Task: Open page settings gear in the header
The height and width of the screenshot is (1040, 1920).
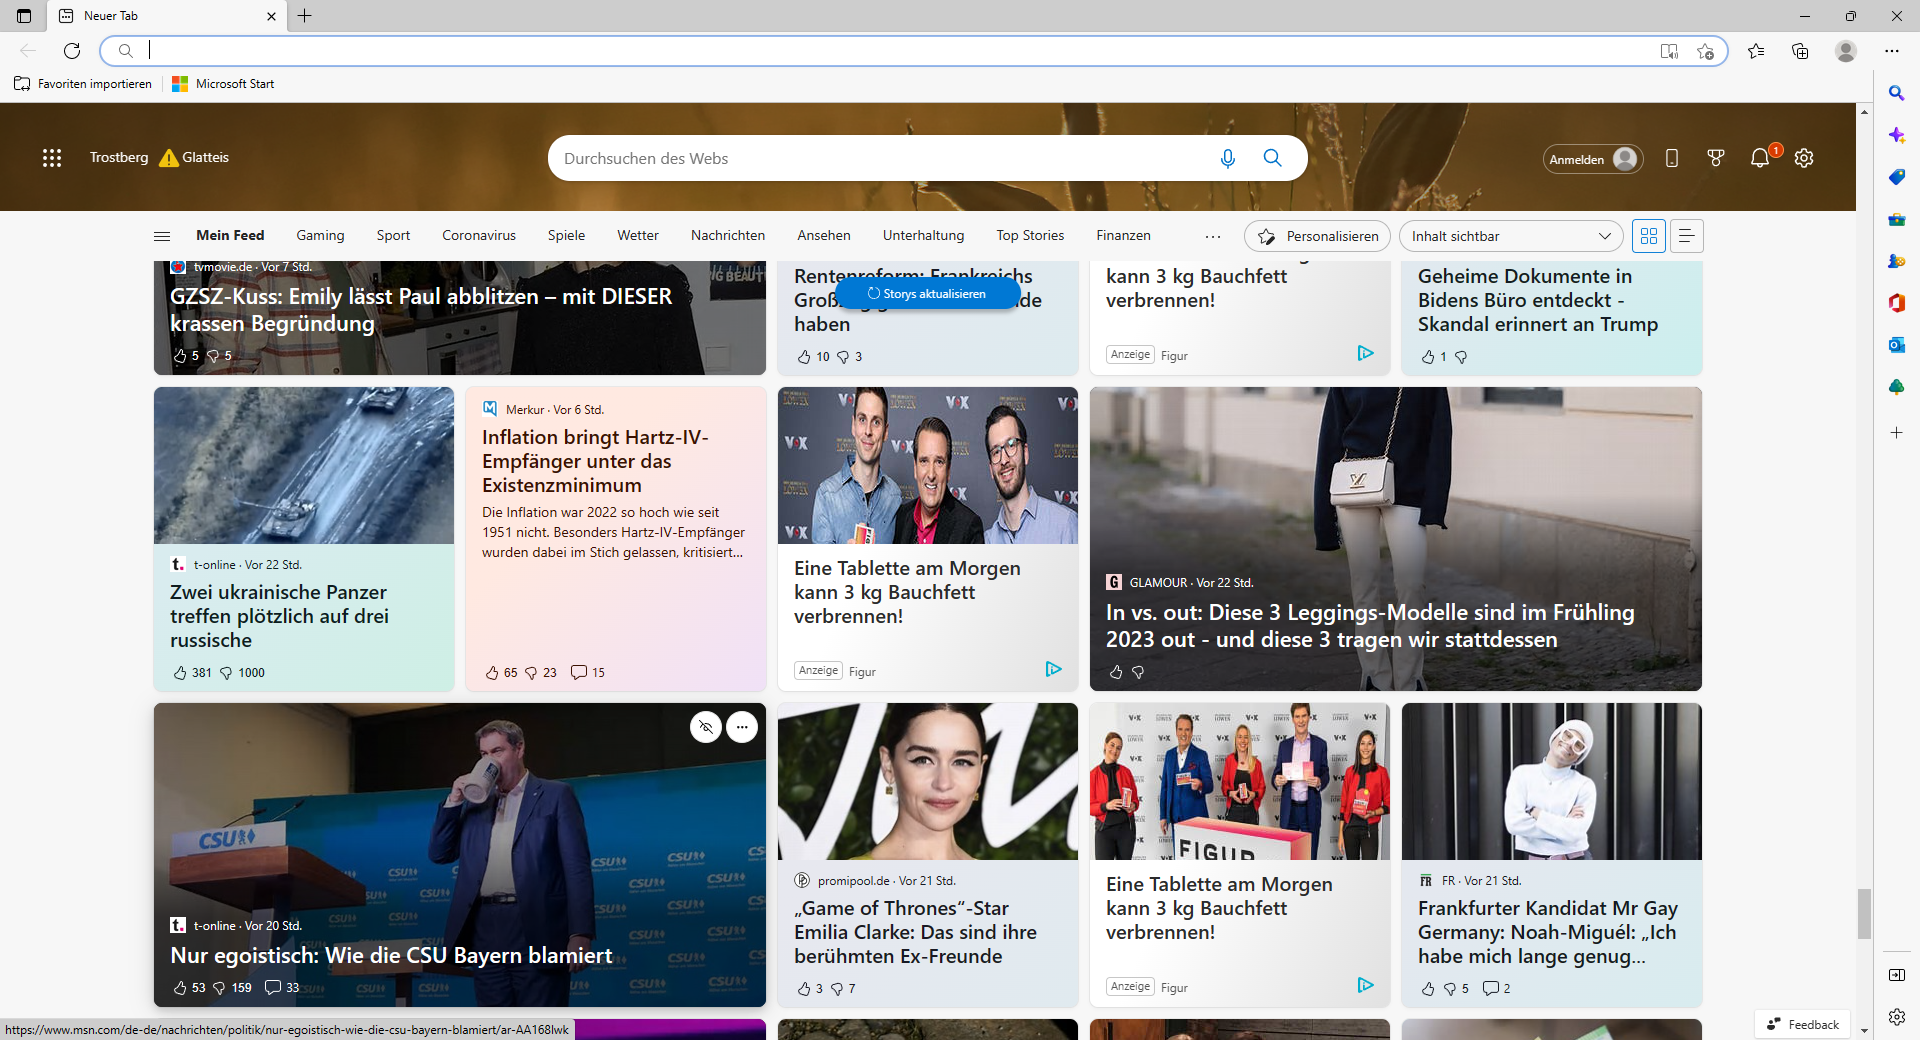Action: (x=1804, y=158)
